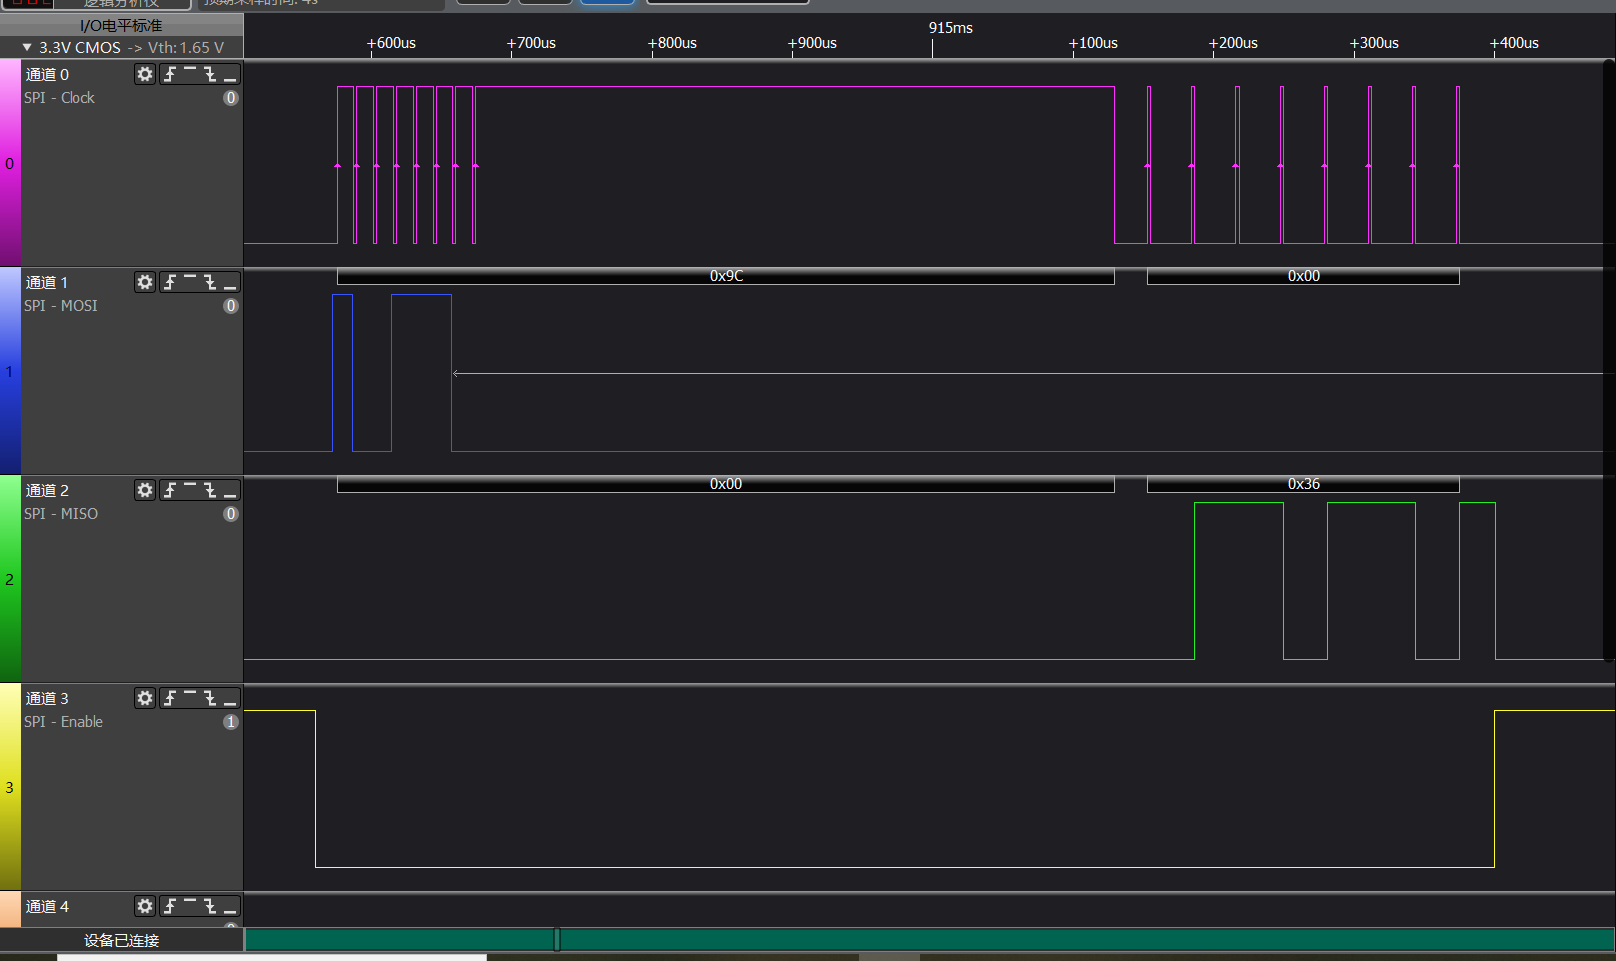Click the state badge of SPI - Clock
1616x961 pixels.
pyautogui.click(x=231, y=98)
